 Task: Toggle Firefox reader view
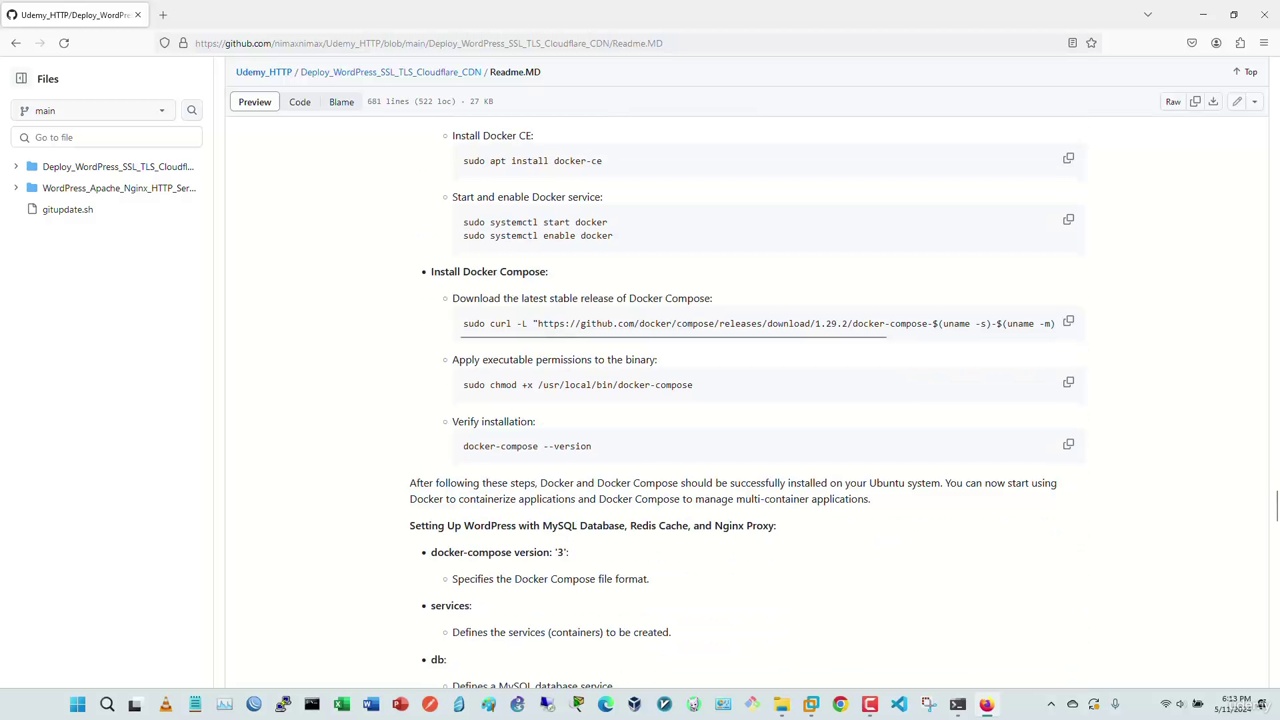(1072, 43)
